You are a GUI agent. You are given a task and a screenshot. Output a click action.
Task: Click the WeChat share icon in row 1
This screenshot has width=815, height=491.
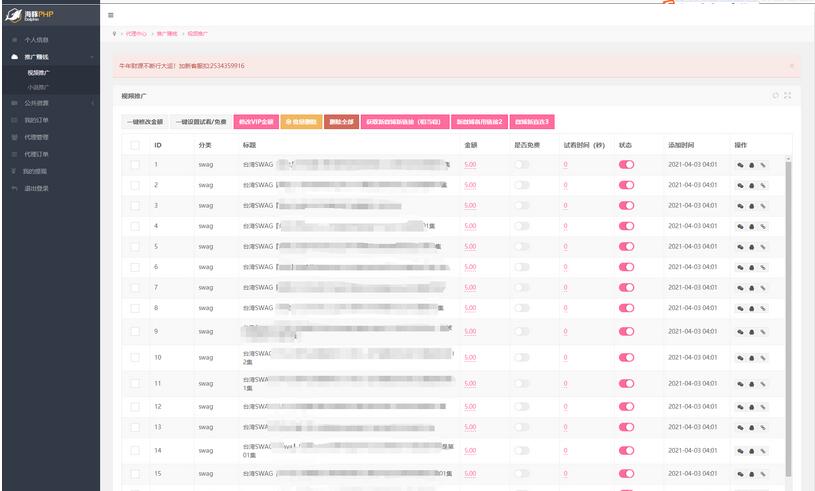(x=741, y=165)
